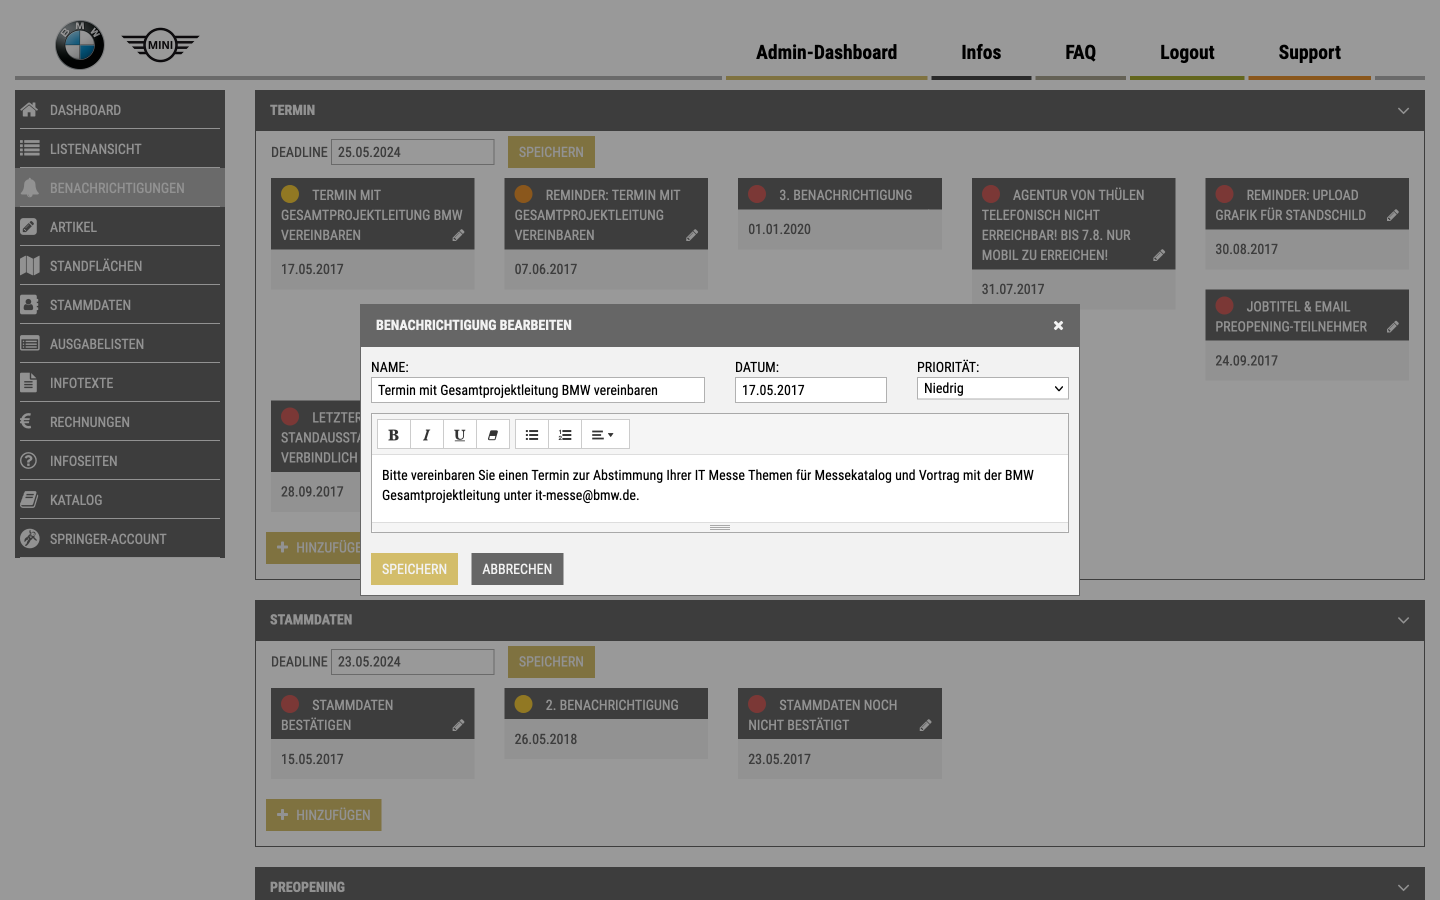Viewport: 1440px width, 900px height.
Task: Click the red dot on 'Jobtitel & Email Preopening-Teilnehmer'
Action: [x=1224, y=306]
